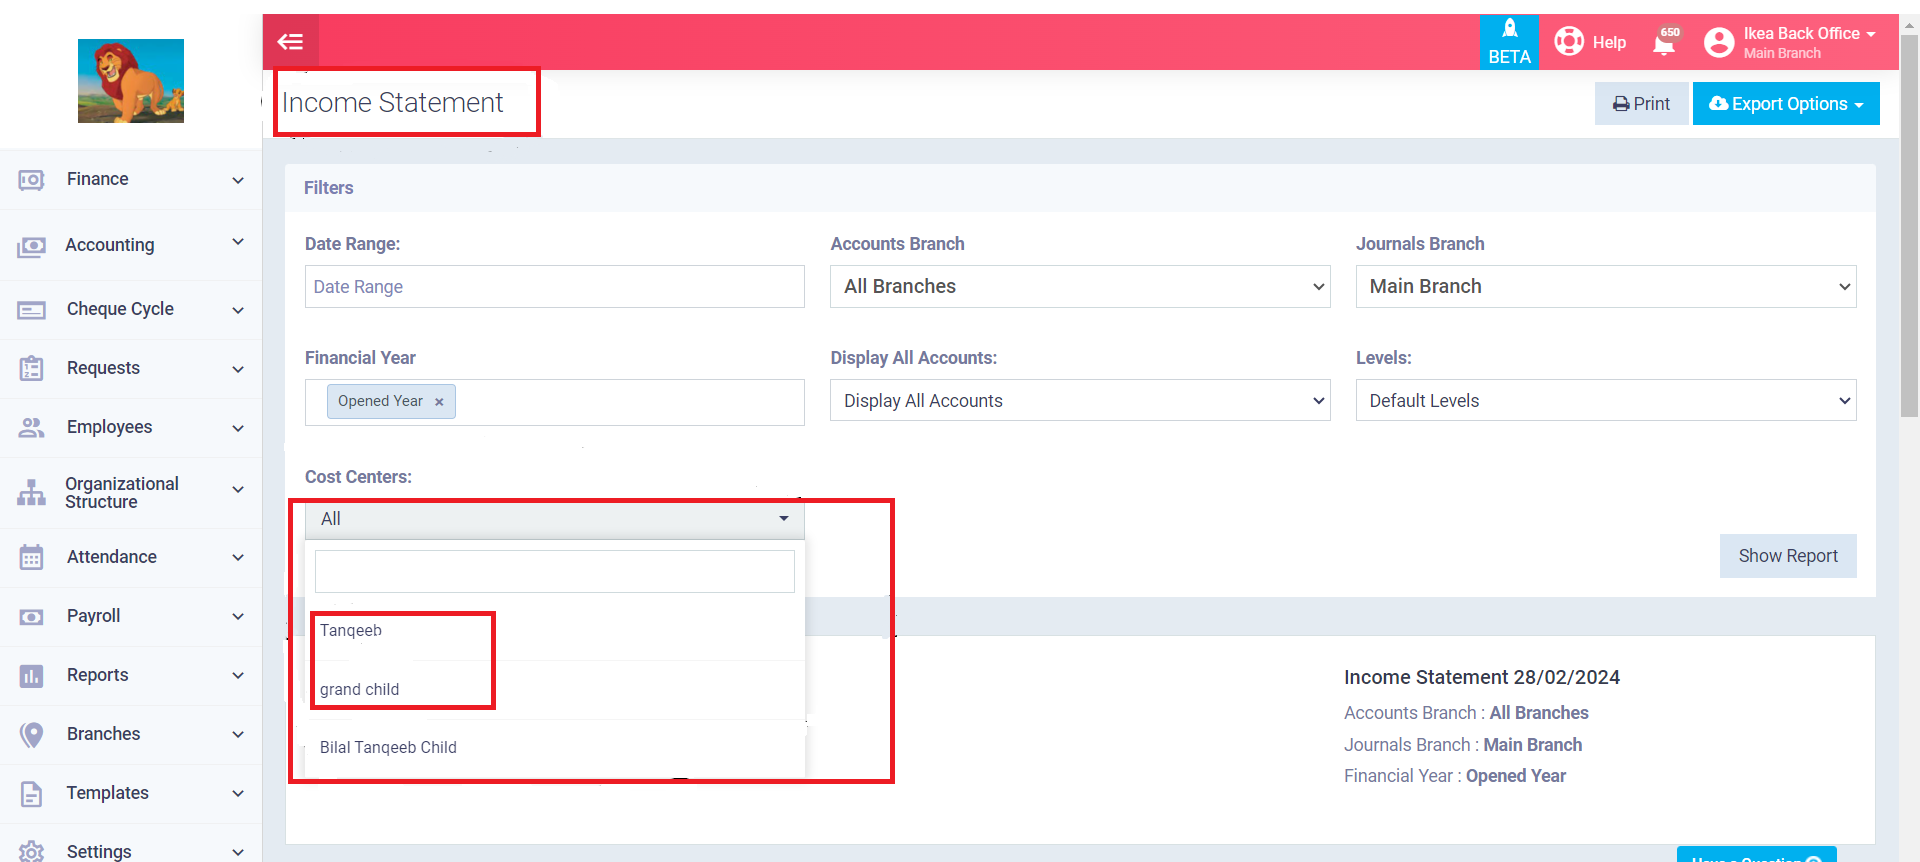Pick grand child cost center

tap(360, 690)
